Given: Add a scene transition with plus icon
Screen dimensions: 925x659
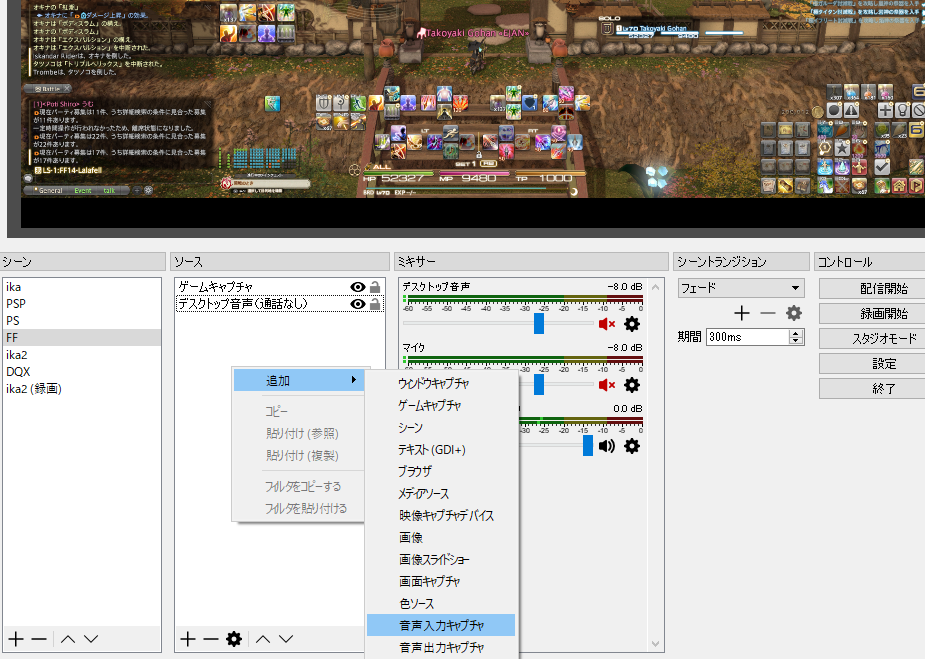Looking at the screenshot, I should click(742, 313).
